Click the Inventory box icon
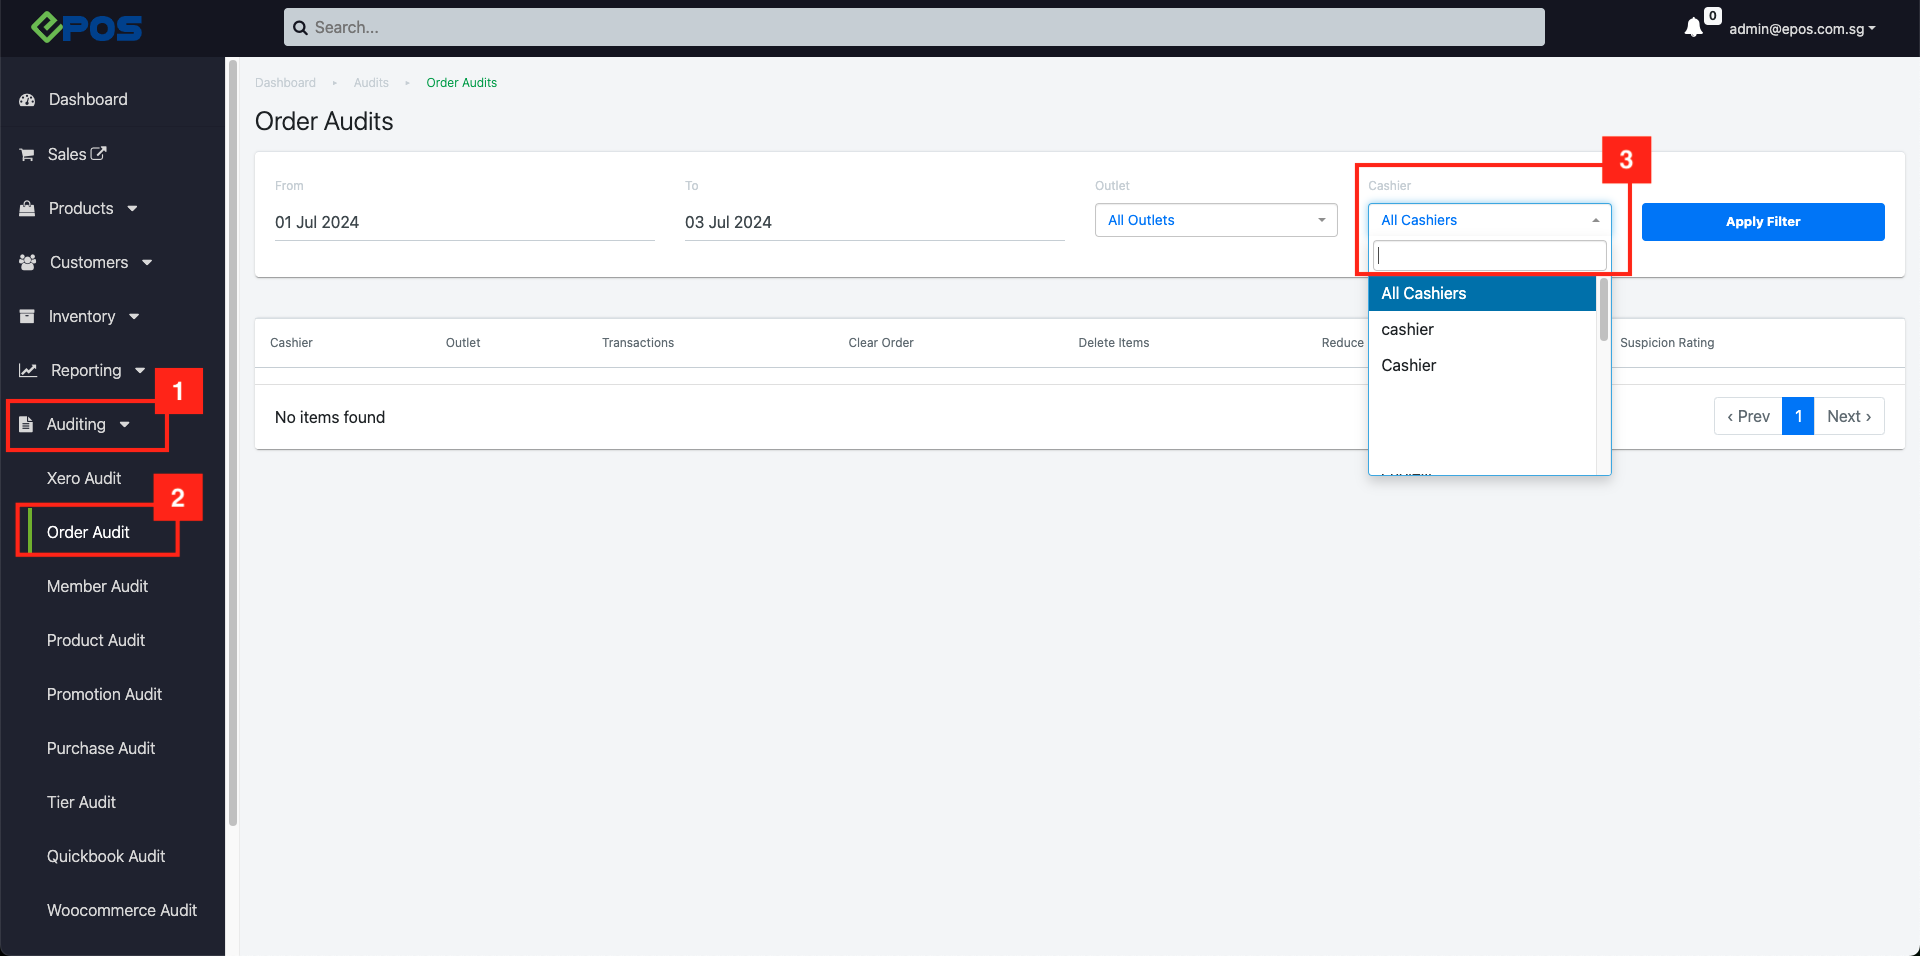The height and width of the screenshot is (956, 1920). pyautogui.click(x=27, y=316)
